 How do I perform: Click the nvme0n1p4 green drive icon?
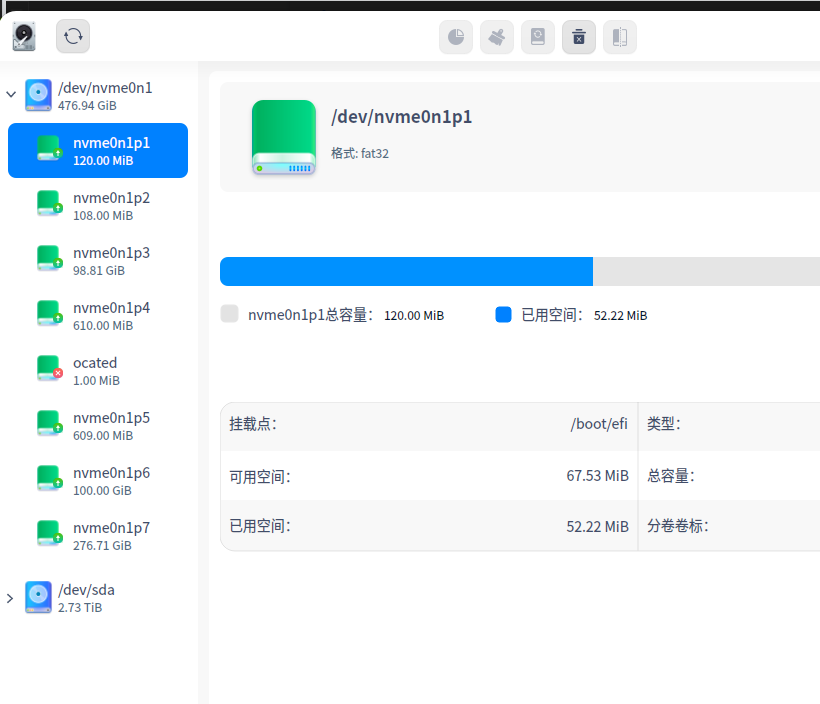pyautogui.click(x=50, y=313)
